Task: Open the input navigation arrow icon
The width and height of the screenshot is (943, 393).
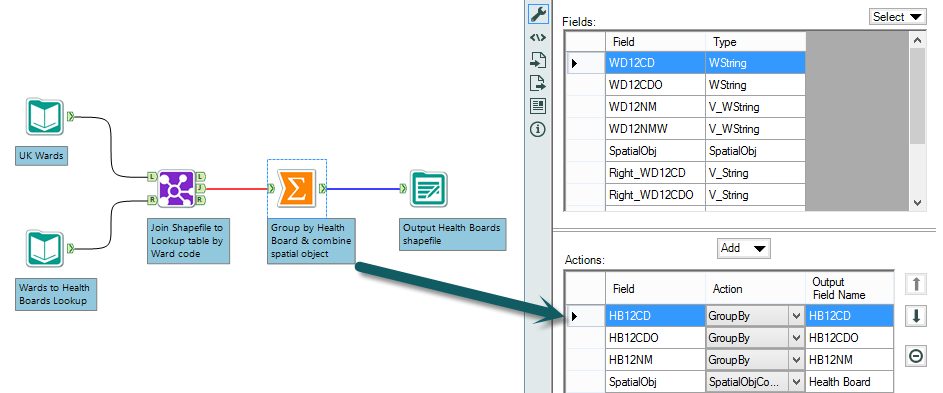Action: point(538,60)
